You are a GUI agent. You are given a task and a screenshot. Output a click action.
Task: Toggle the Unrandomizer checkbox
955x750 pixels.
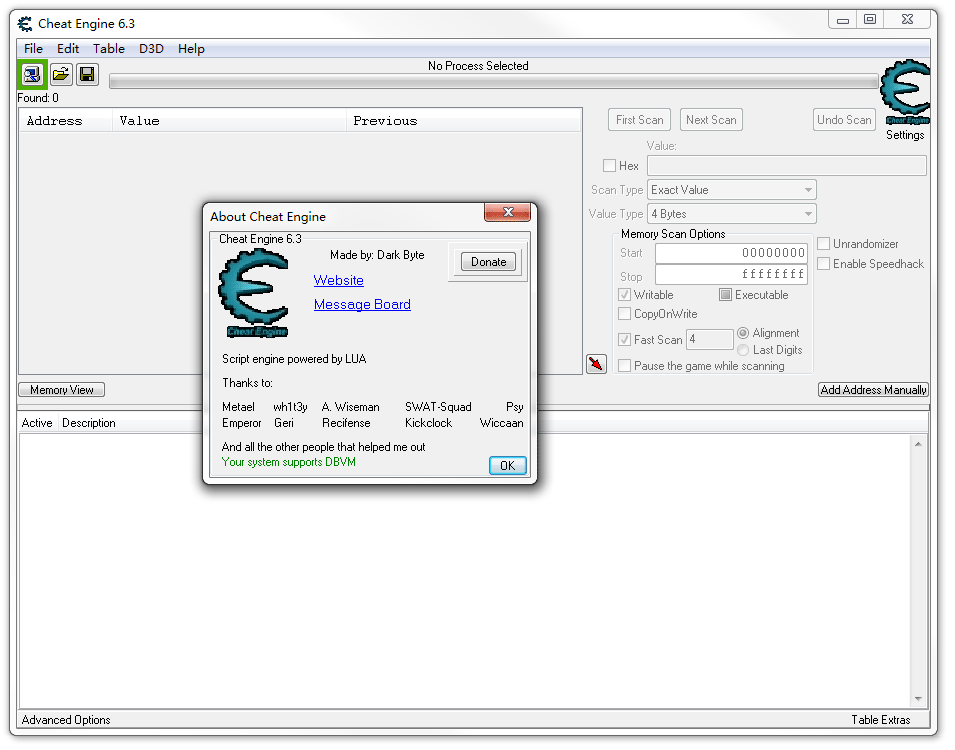click(824, 244)
